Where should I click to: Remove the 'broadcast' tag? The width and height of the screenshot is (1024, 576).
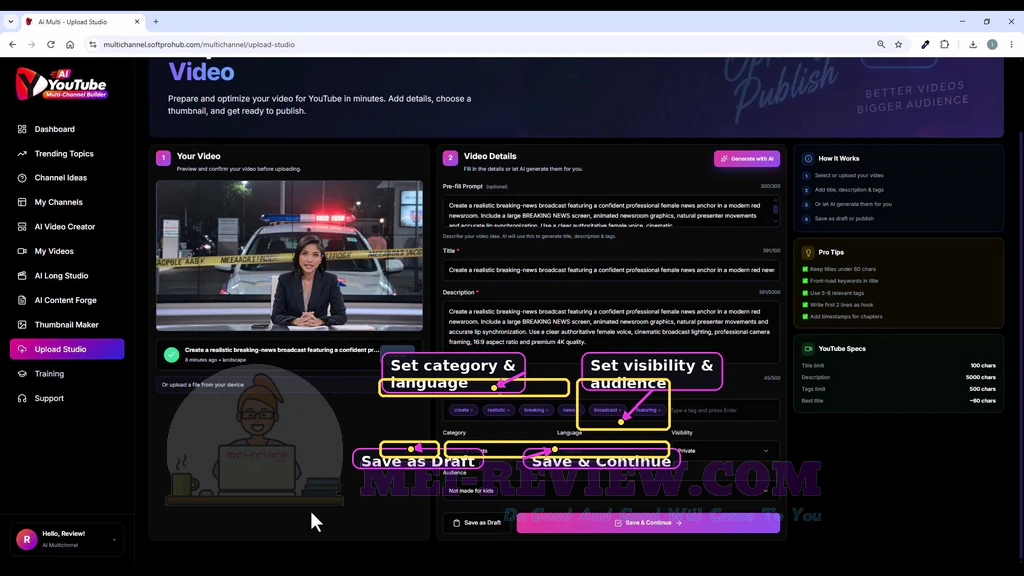coord(618,410)
